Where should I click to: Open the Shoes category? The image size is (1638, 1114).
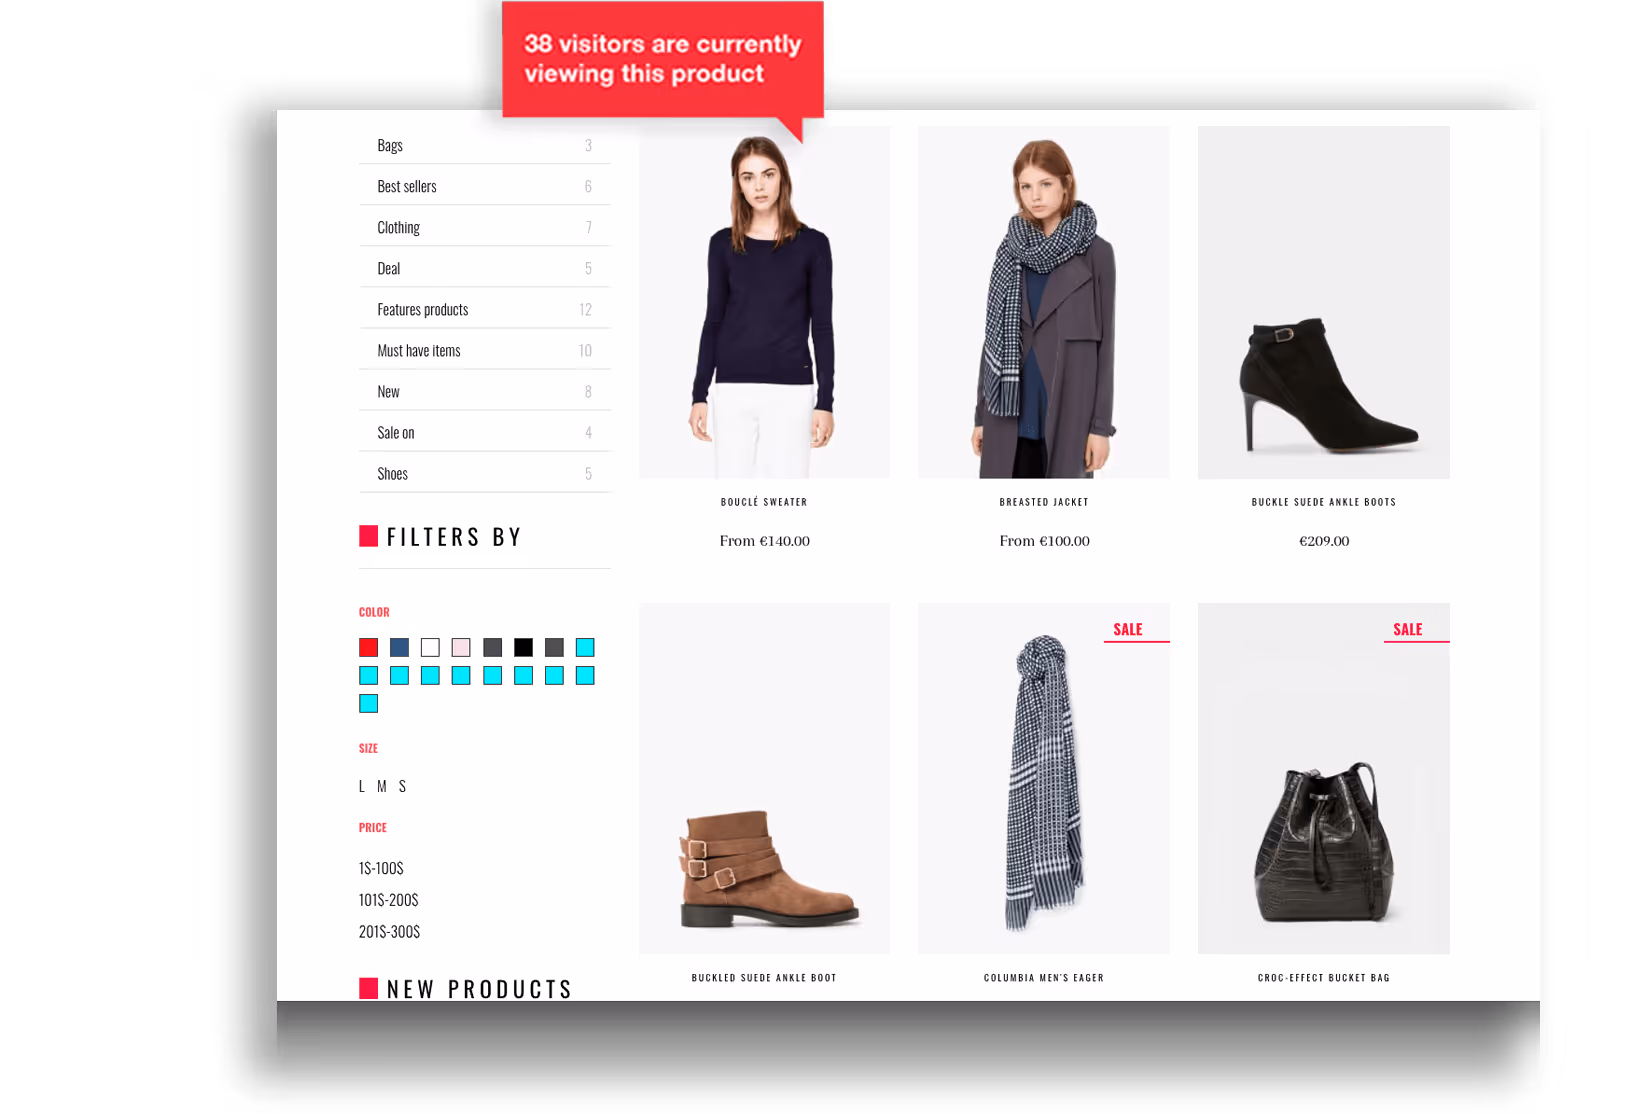click(x=484, y=473)
